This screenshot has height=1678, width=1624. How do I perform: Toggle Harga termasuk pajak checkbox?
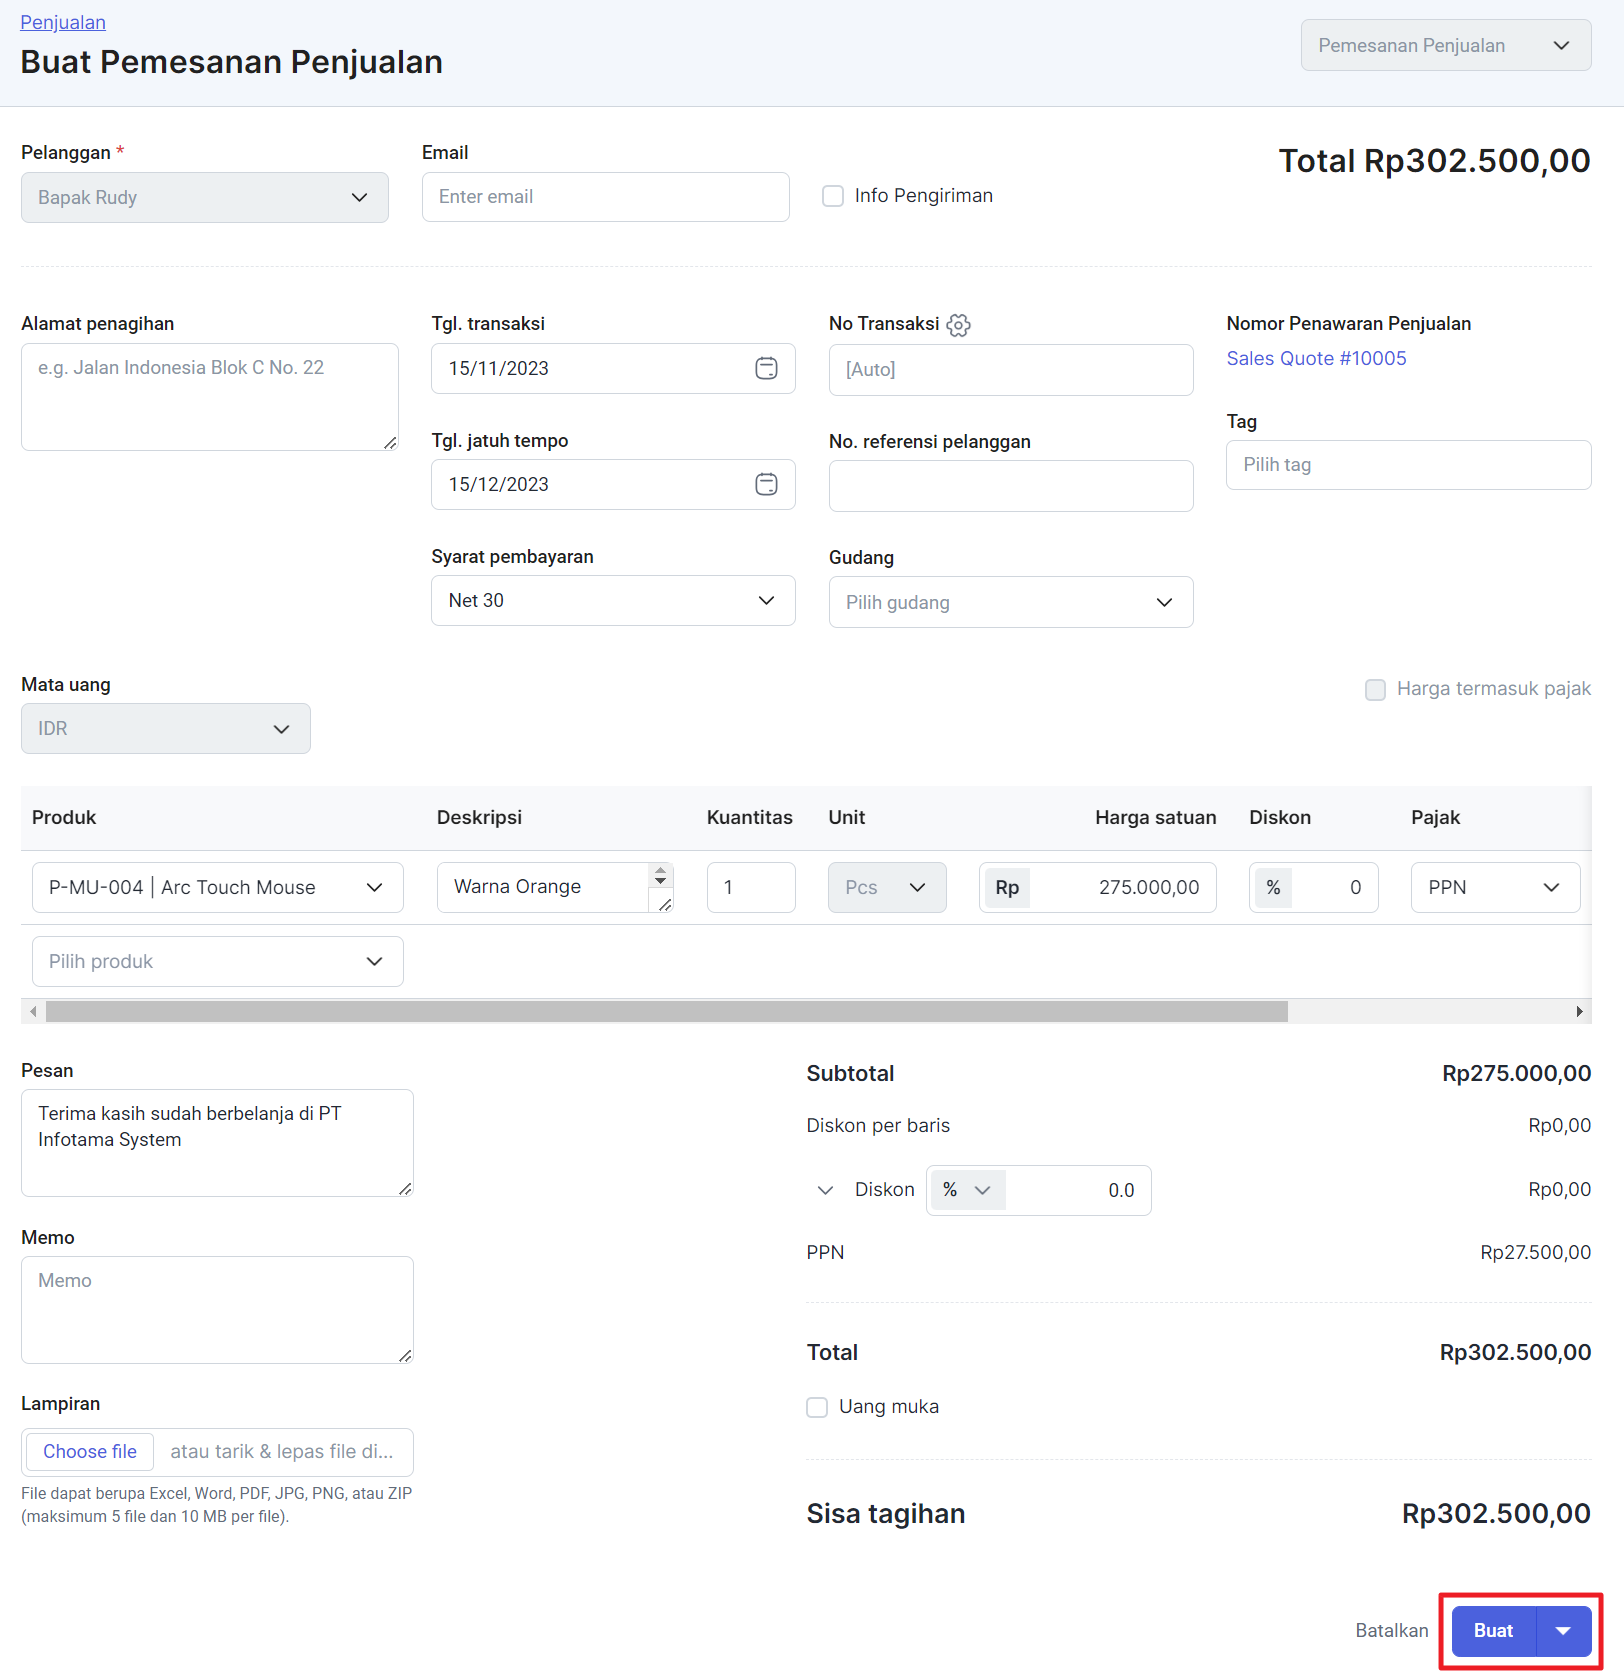pos(1375,689)
